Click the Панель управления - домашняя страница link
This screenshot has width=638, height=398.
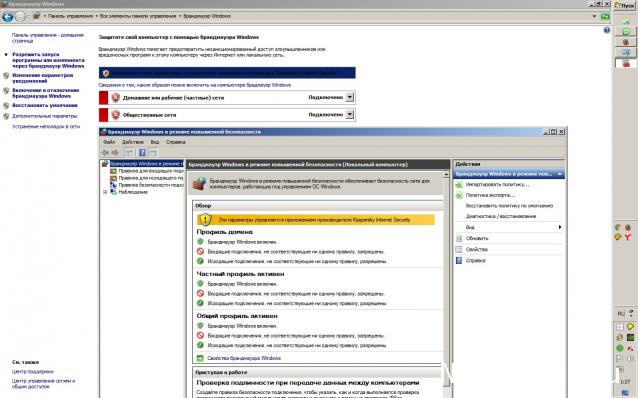48,38
